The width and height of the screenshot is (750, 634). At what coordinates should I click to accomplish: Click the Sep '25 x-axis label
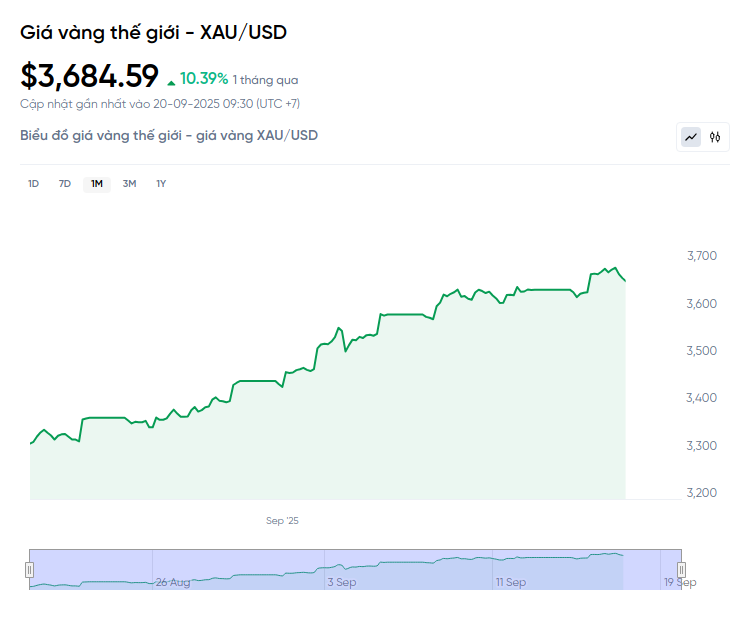[x=282, y=521]
